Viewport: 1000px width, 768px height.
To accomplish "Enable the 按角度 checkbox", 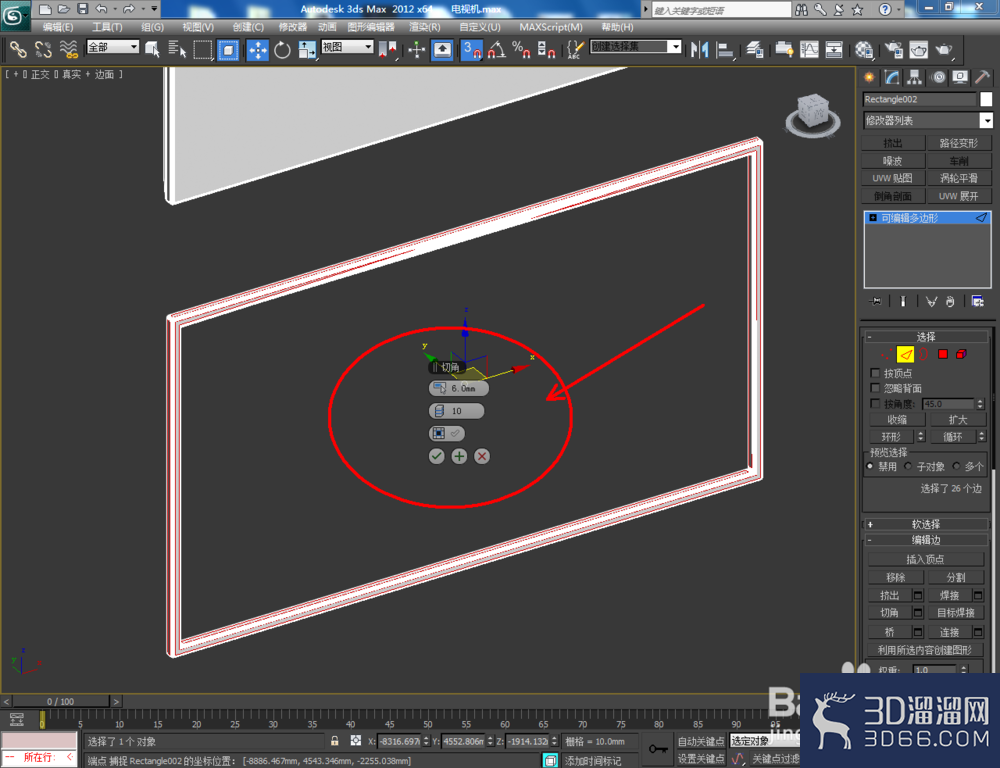I will tap(875, 404).
